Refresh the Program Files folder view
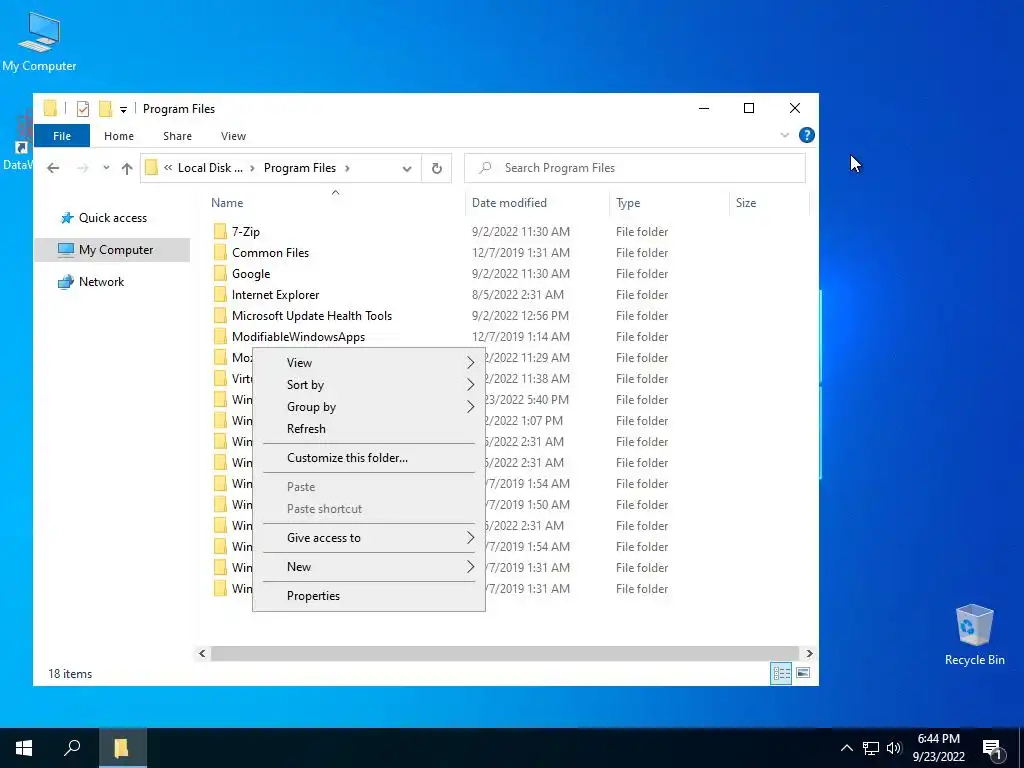Image resolution: width=1024 pixels, height=768 pixels. click(437, 168)
